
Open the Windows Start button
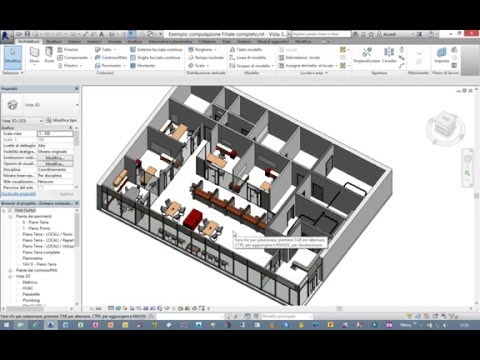pos(6,325)
